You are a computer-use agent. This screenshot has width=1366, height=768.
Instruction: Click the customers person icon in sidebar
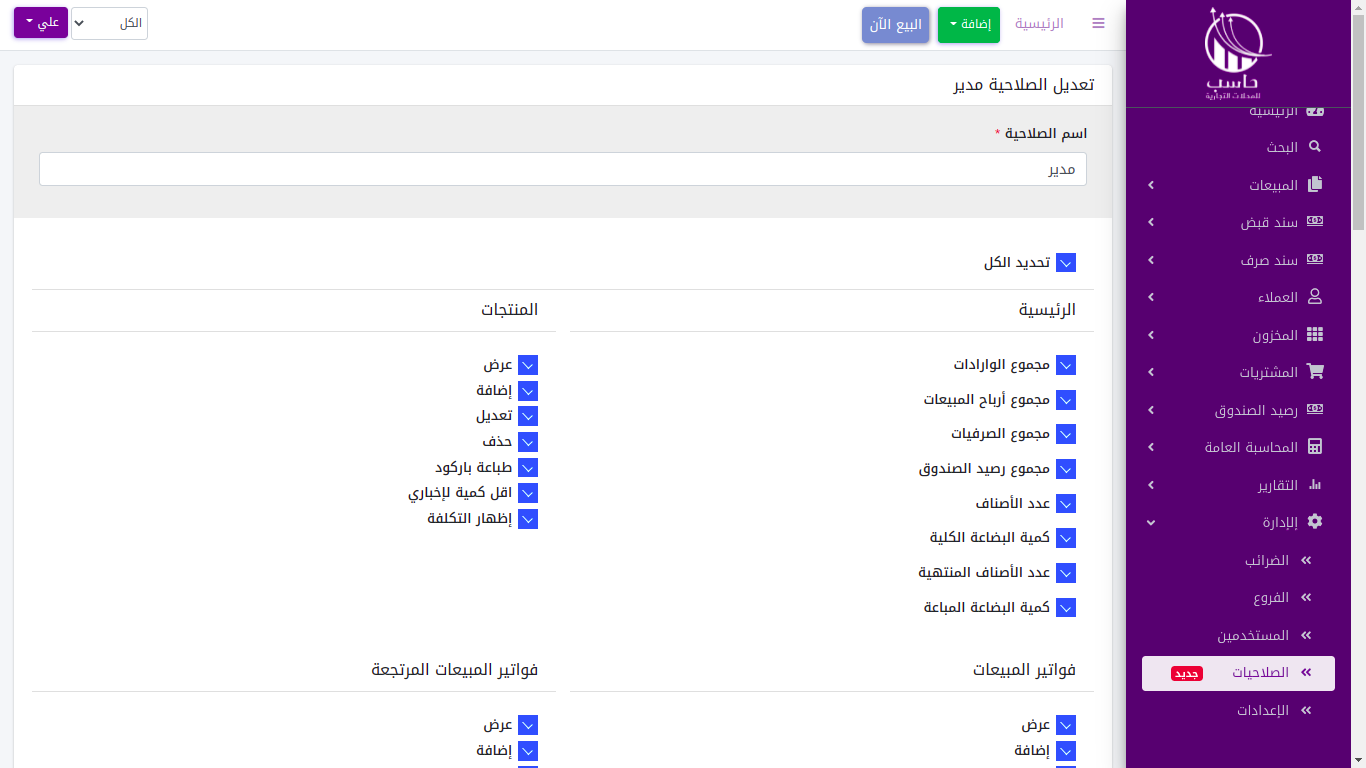(x=1315, y=297)
